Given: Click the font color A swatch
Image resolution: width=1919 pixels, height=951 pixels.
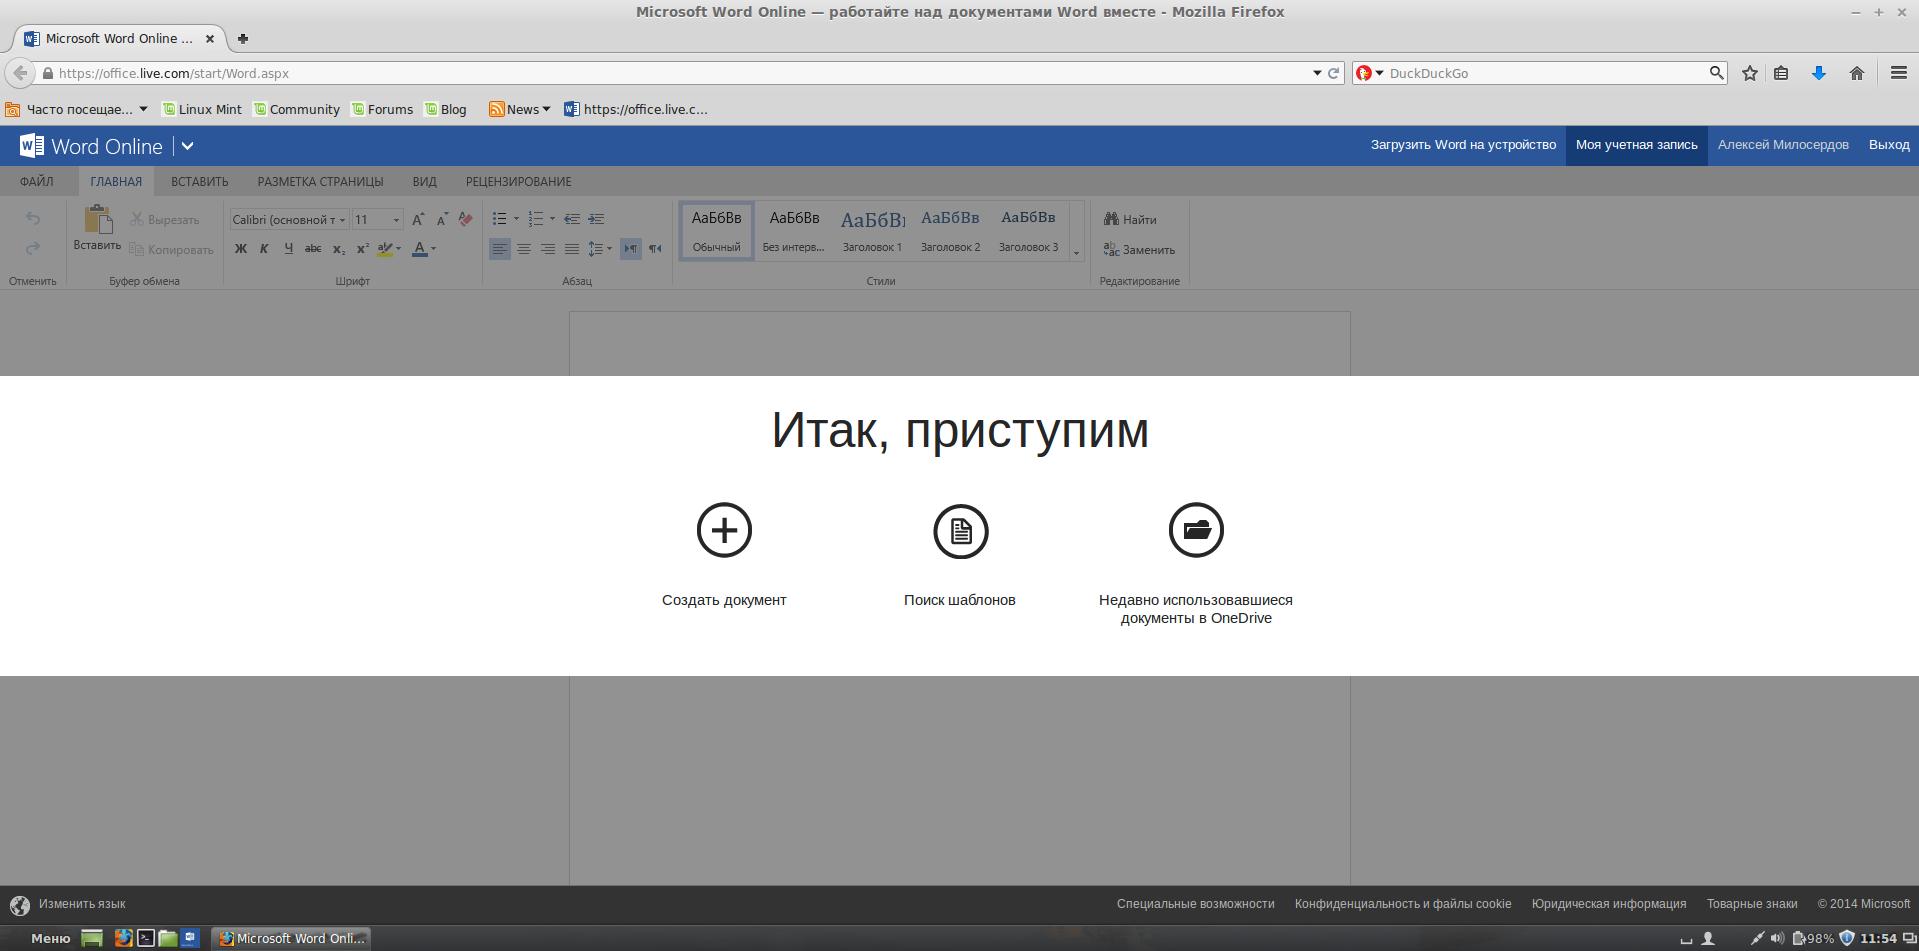Looking at the screenshot, I should pos(419,249).
